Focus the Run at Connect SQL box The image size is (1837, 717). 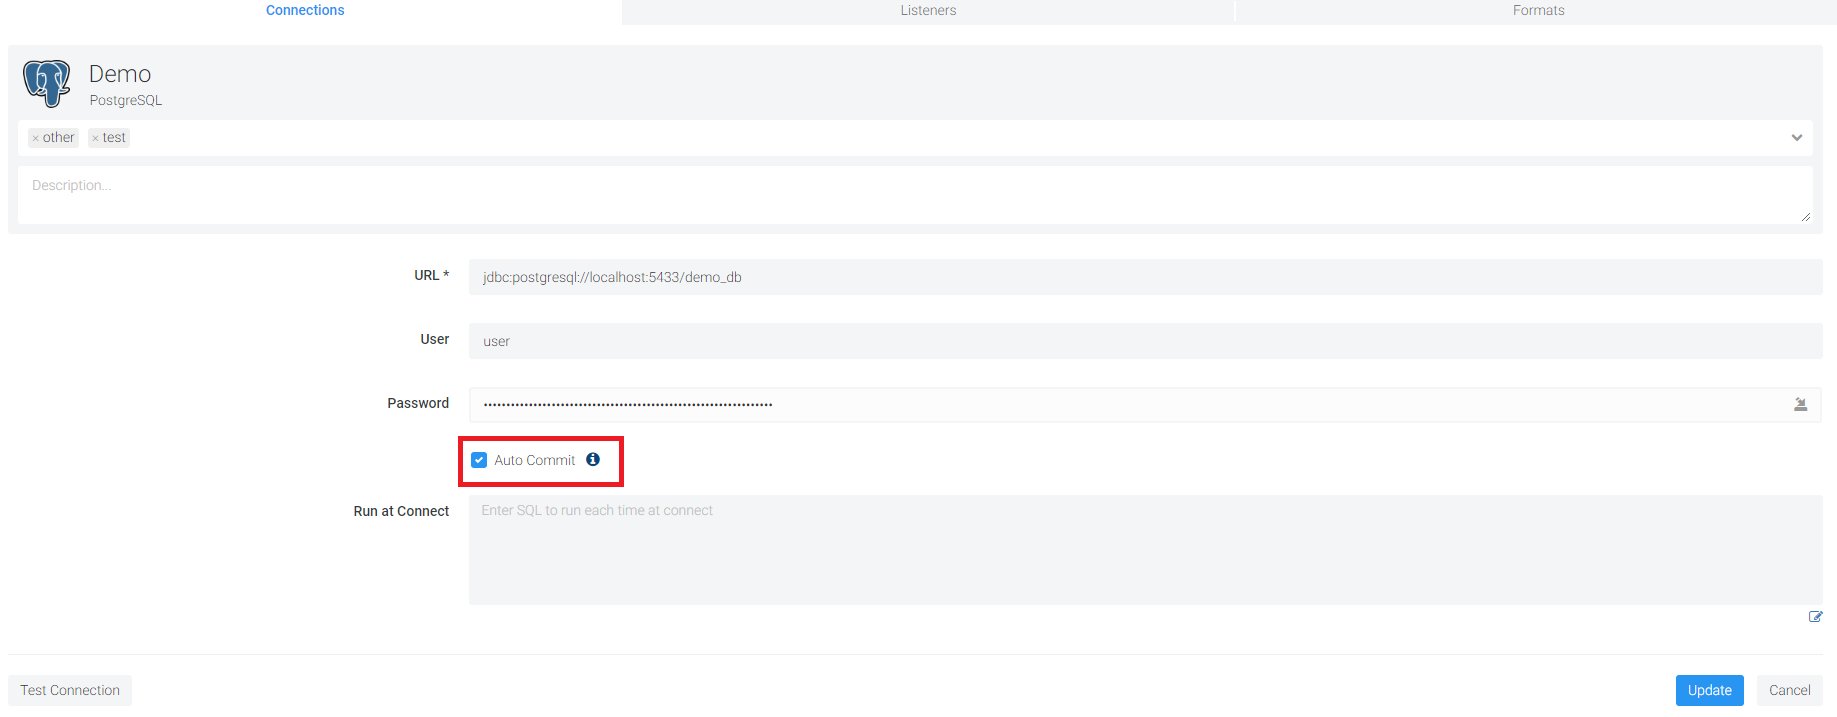[1145, 550]
